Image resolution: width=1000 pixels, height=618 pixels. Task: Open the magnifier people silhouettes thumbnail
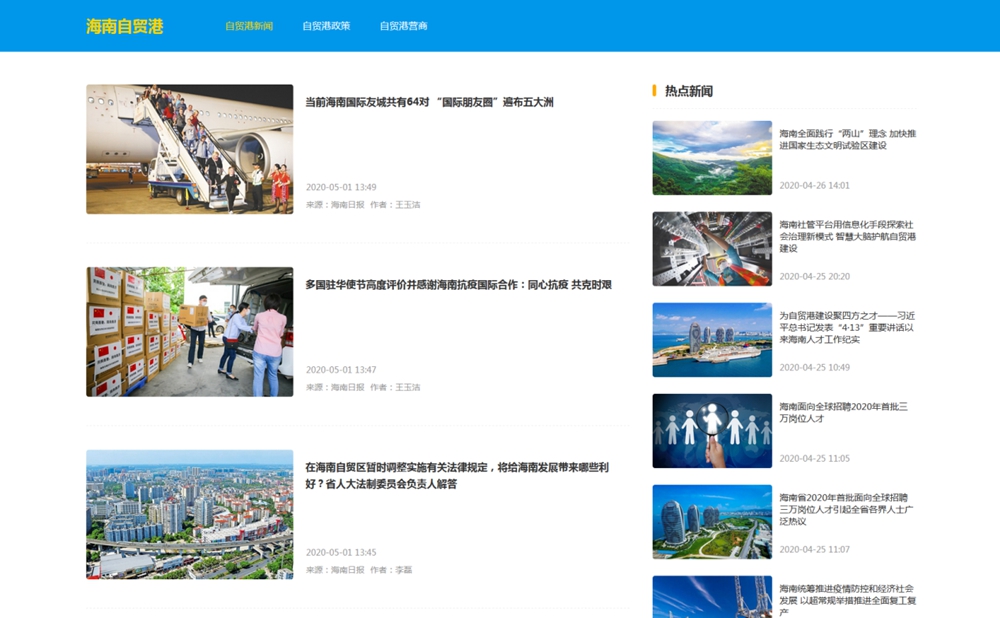point(712,430)
